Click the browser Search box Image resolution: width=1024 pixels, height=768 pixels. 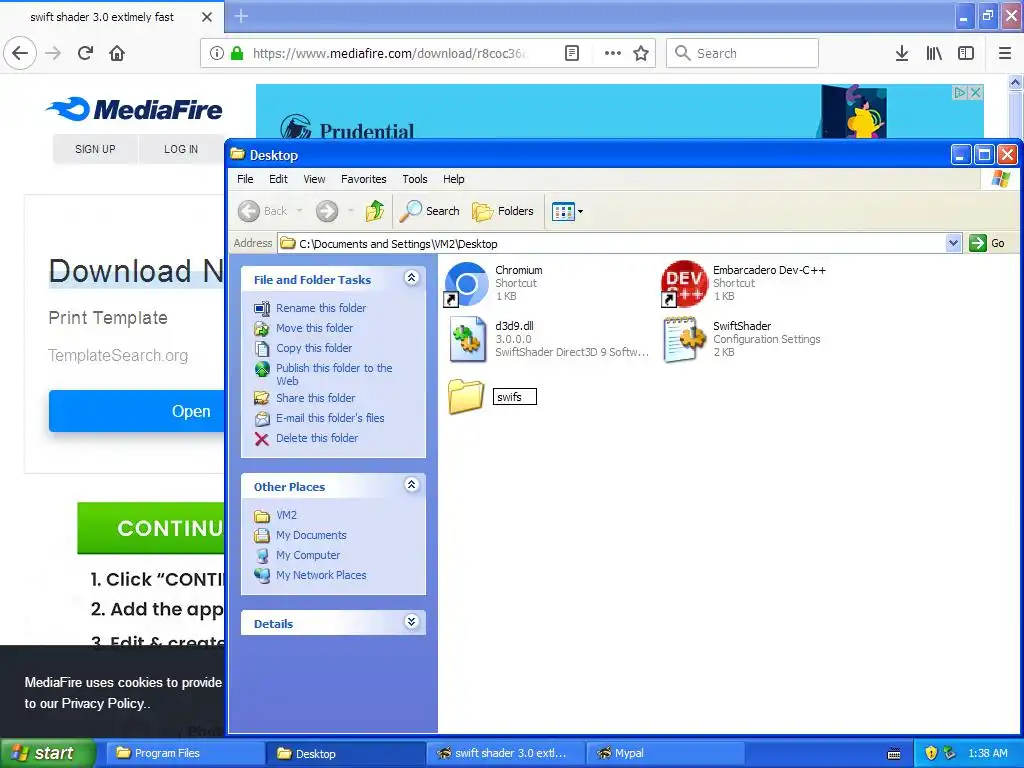click(742, 53)
